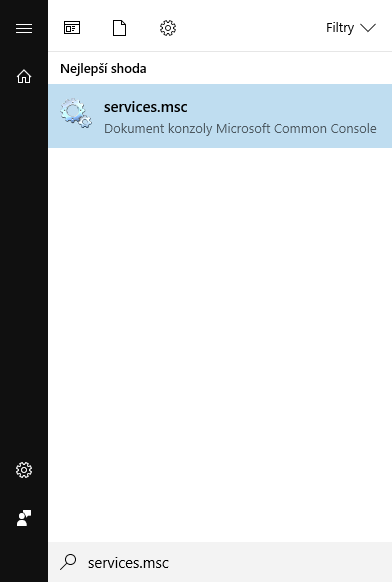Open the services.msc best match result
Image resolution: width=392 pixels, height=582 pixels.
220,116
